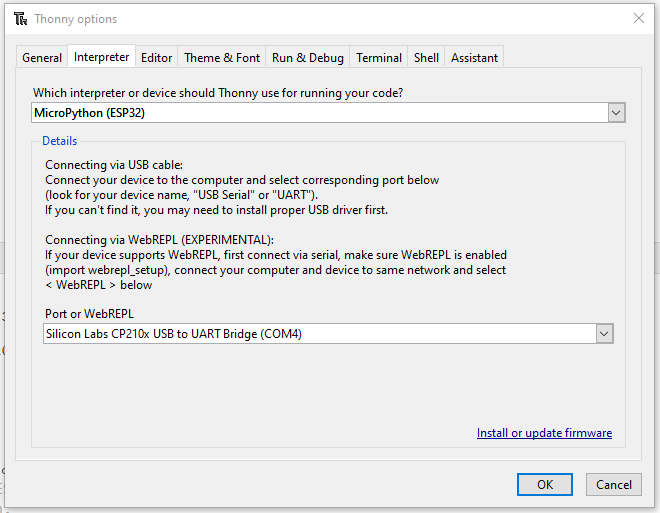Show the Shell tab settings
Image resolution: width=660 pixels, height=513 pixels.
pyautogui.click(x=426, y=58)
